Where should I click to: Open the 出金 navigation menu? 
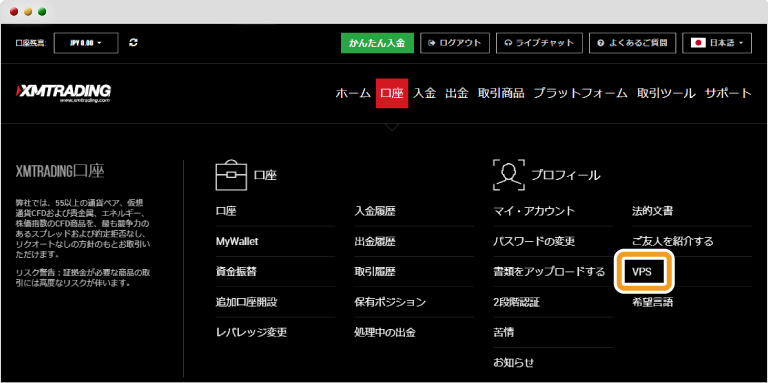pos(457,93)
